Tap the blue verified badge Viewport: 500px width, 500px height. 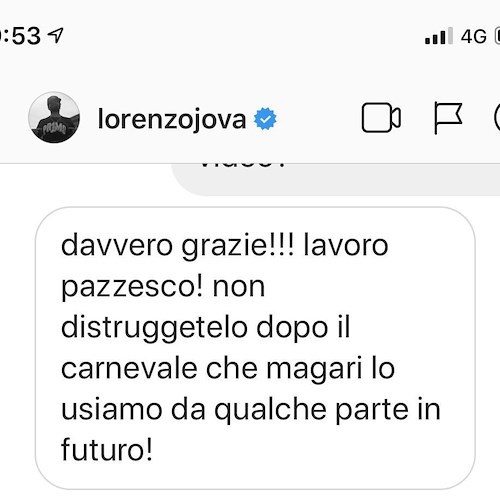tap(265, 119)
